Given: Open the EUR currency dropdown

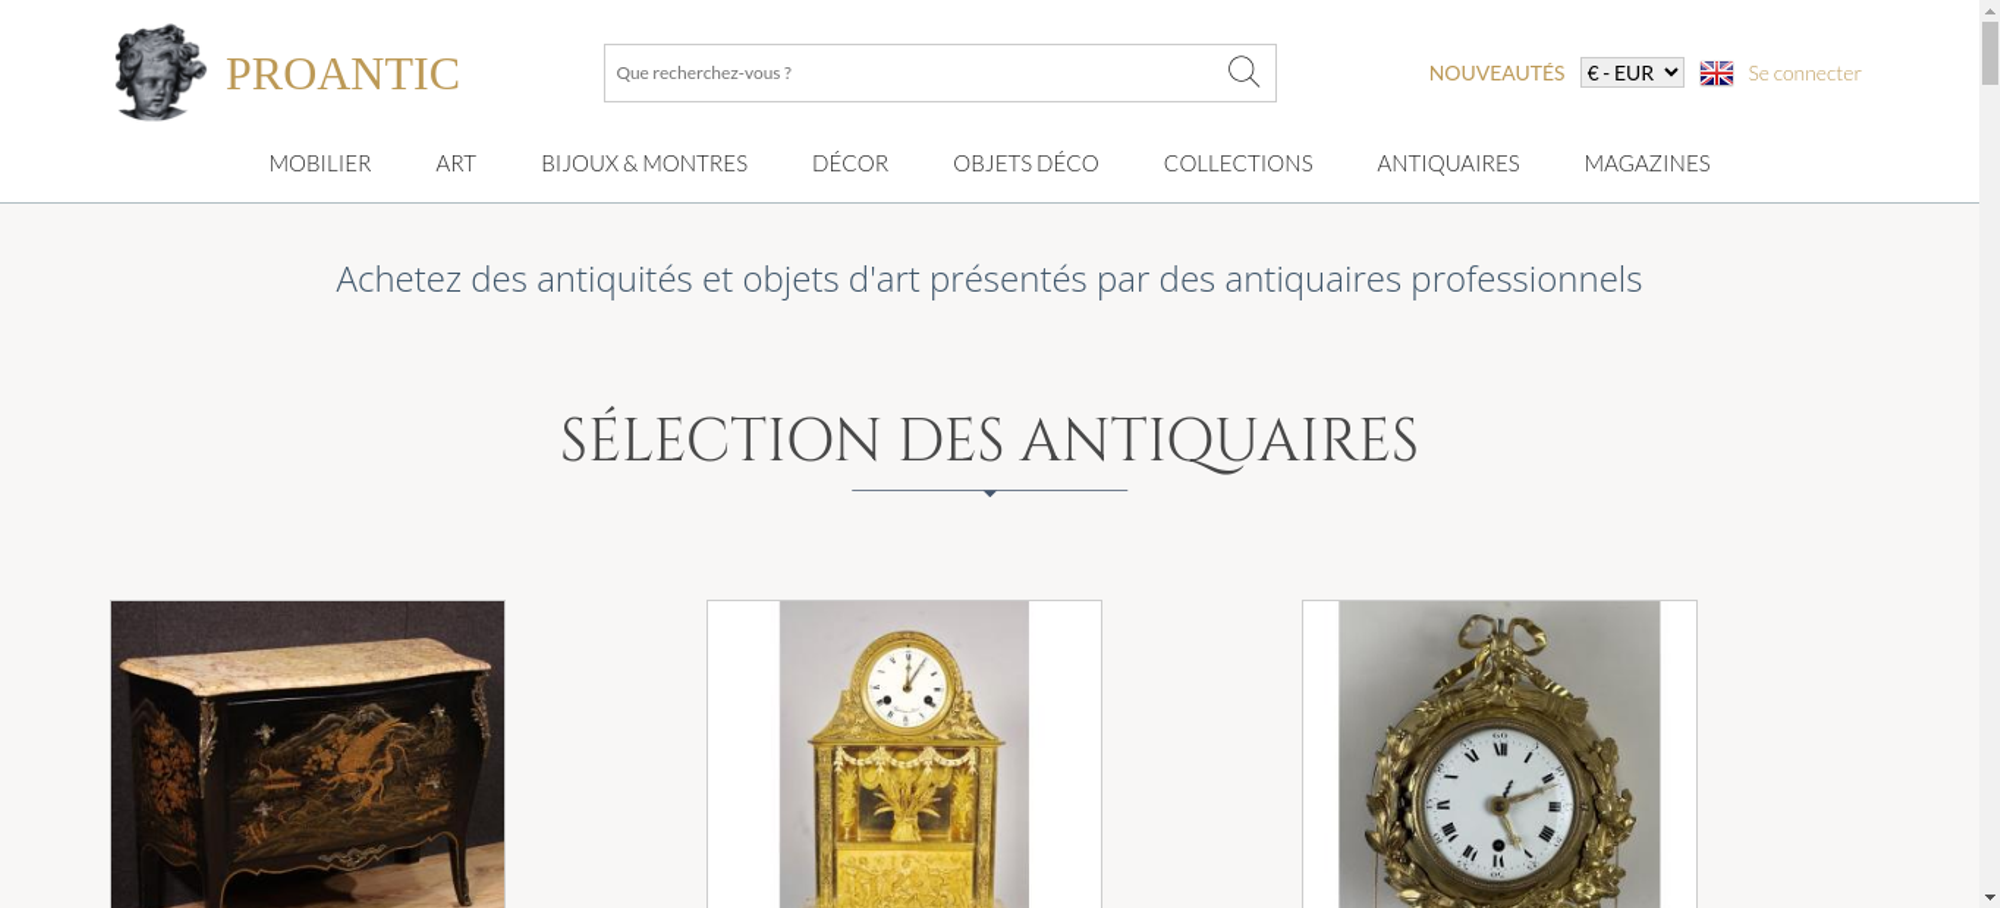Looking at the screenshot, I should click(1632, 73).
